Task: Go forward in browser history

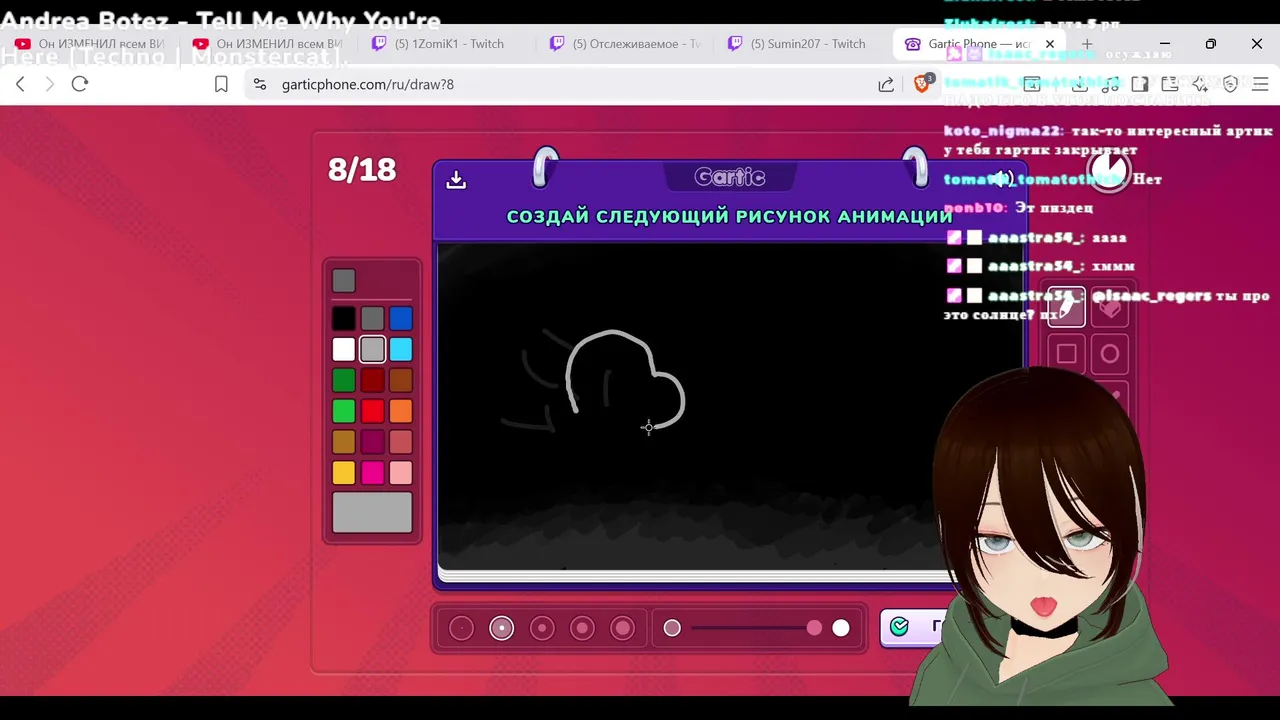Action: point(50,84)
